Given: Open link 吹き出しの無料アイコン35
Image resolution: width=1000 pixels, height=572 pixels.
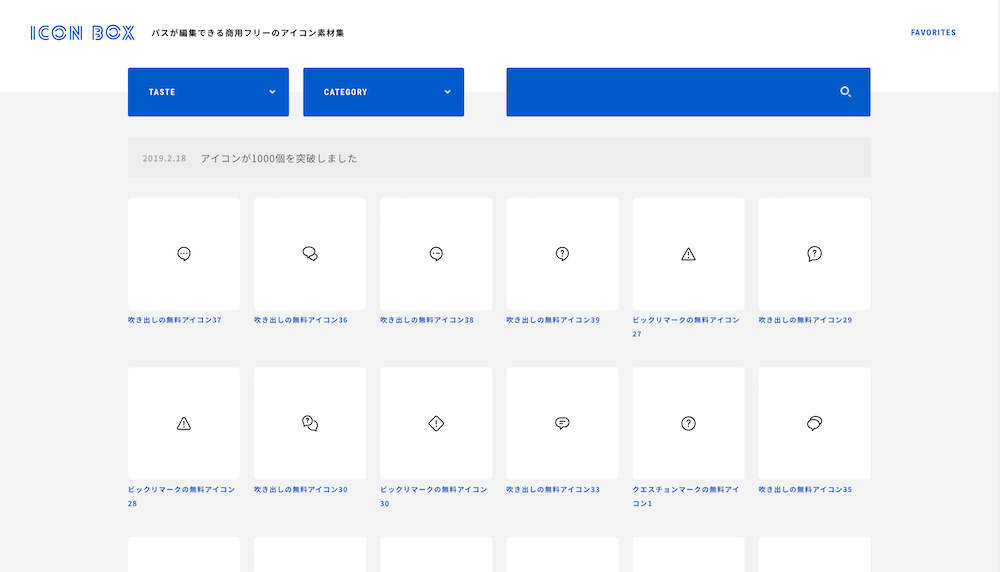Looking at the screenshot, I should (x=805, y=490).
